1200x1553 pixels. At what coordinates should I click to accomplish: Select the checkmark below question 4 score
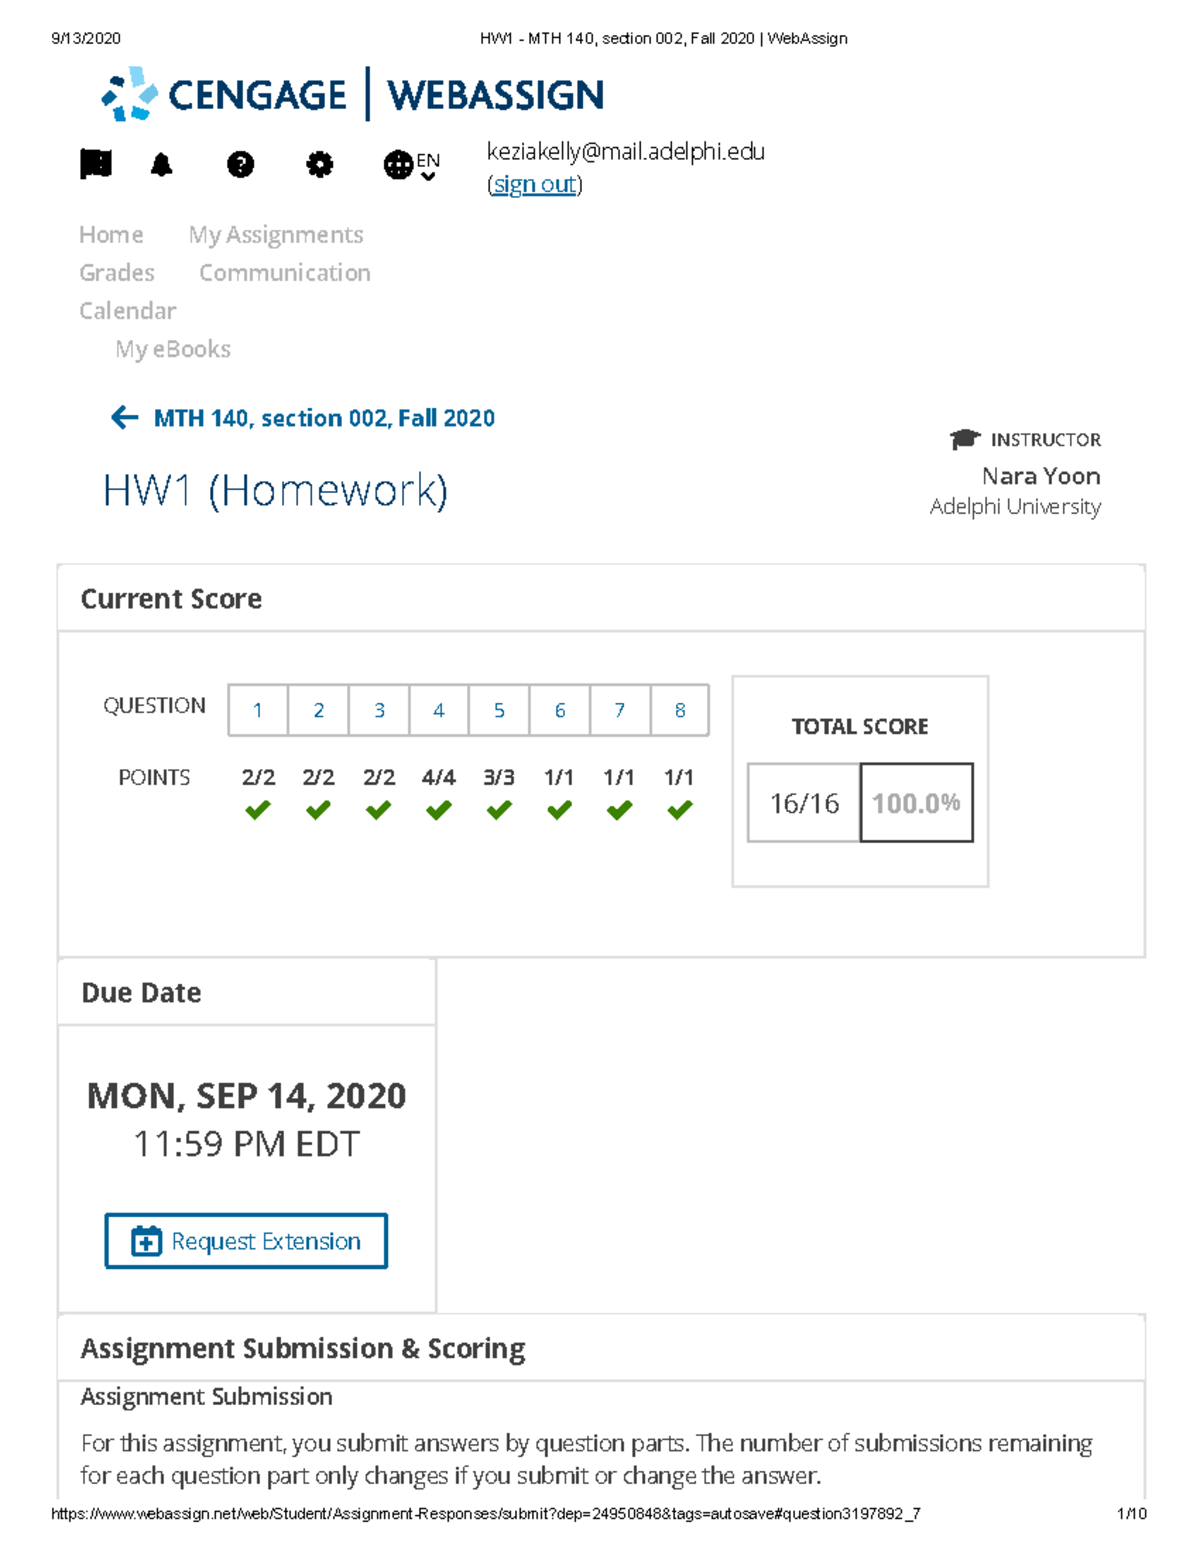point(438,810)
